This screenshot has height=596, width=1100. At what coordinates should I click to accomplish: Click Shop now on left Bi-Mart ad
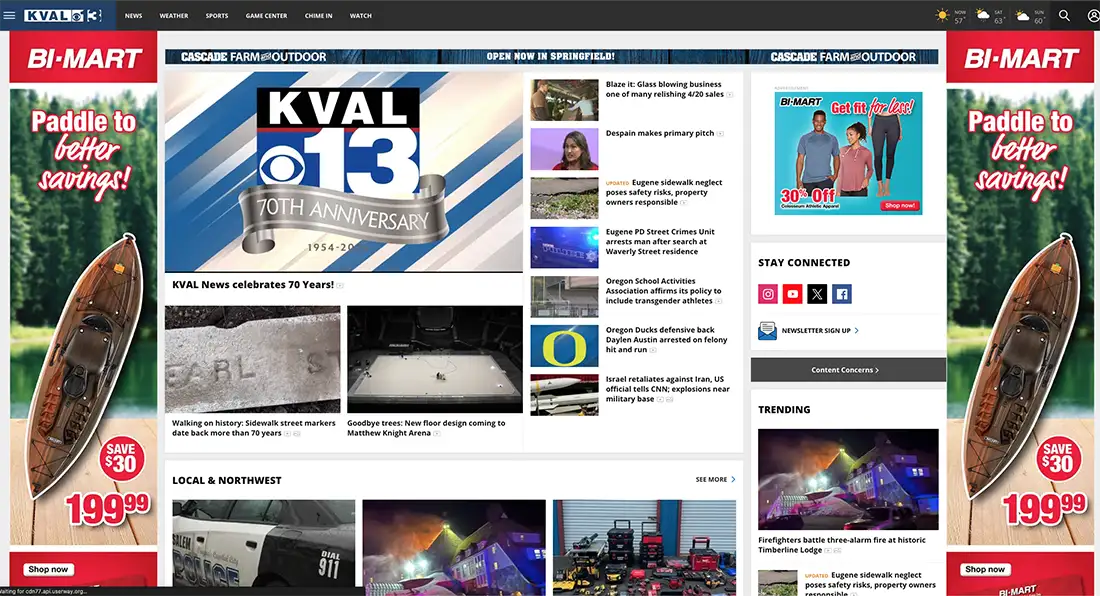click(48, 569)
